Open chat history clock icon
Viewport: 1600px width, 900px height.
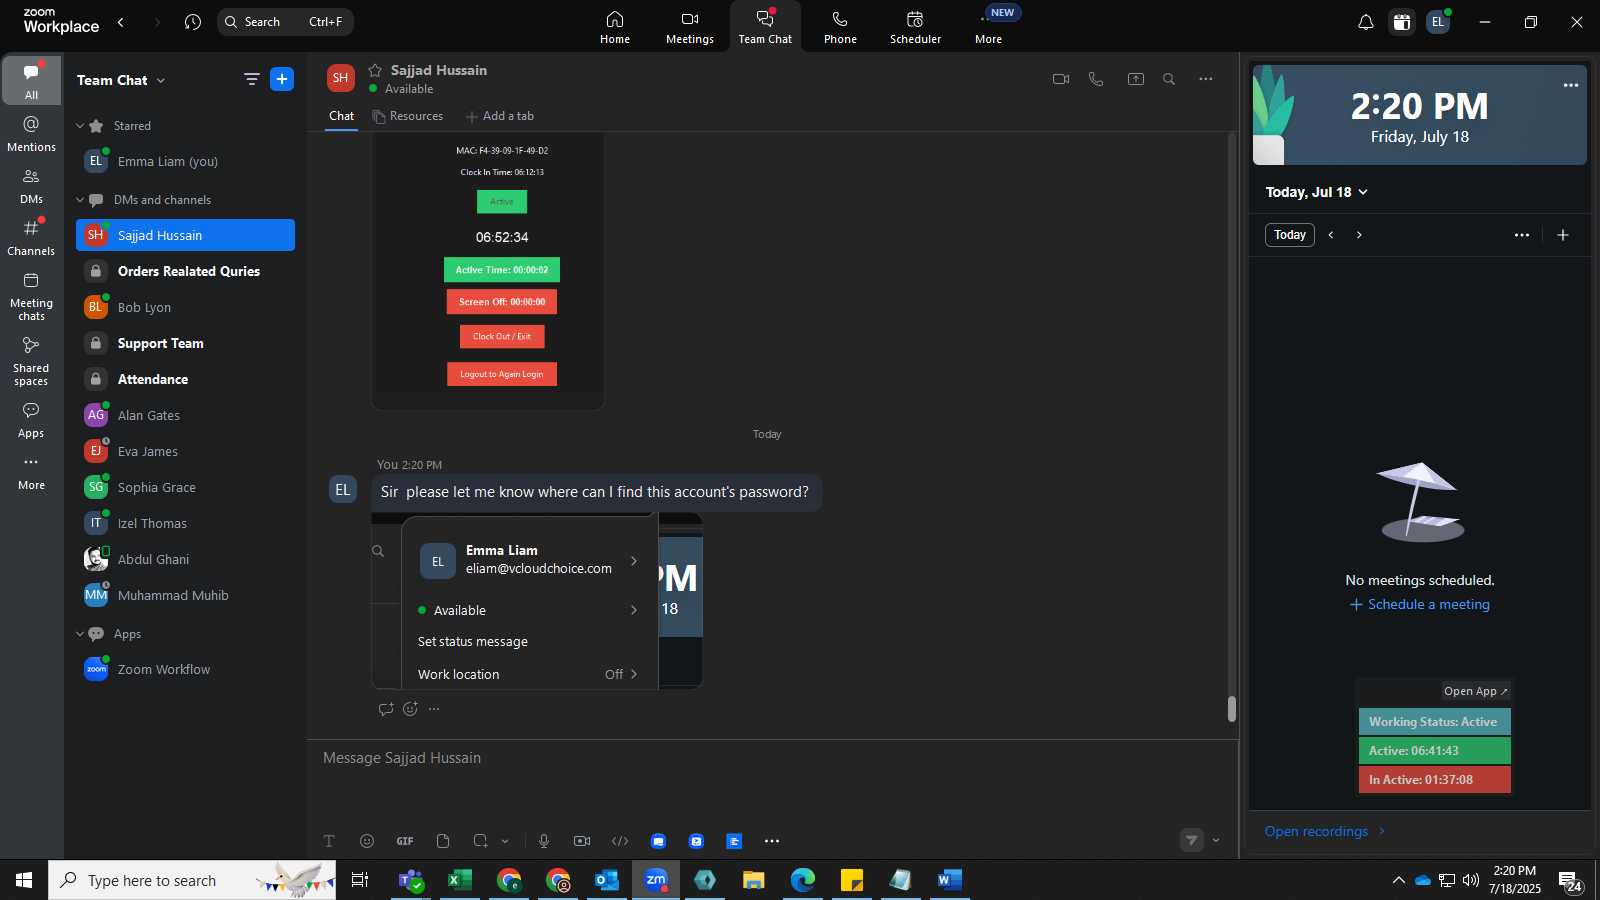(x=193, y=22)
